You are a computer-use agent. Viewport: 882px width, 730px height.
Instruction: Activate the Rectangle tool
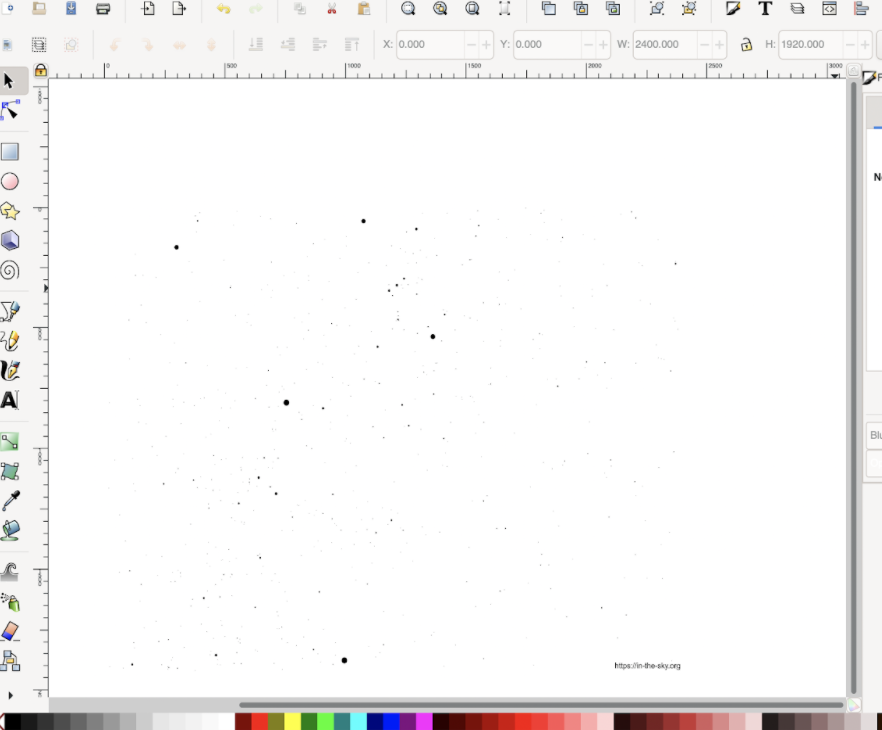[x=12, y=151]
